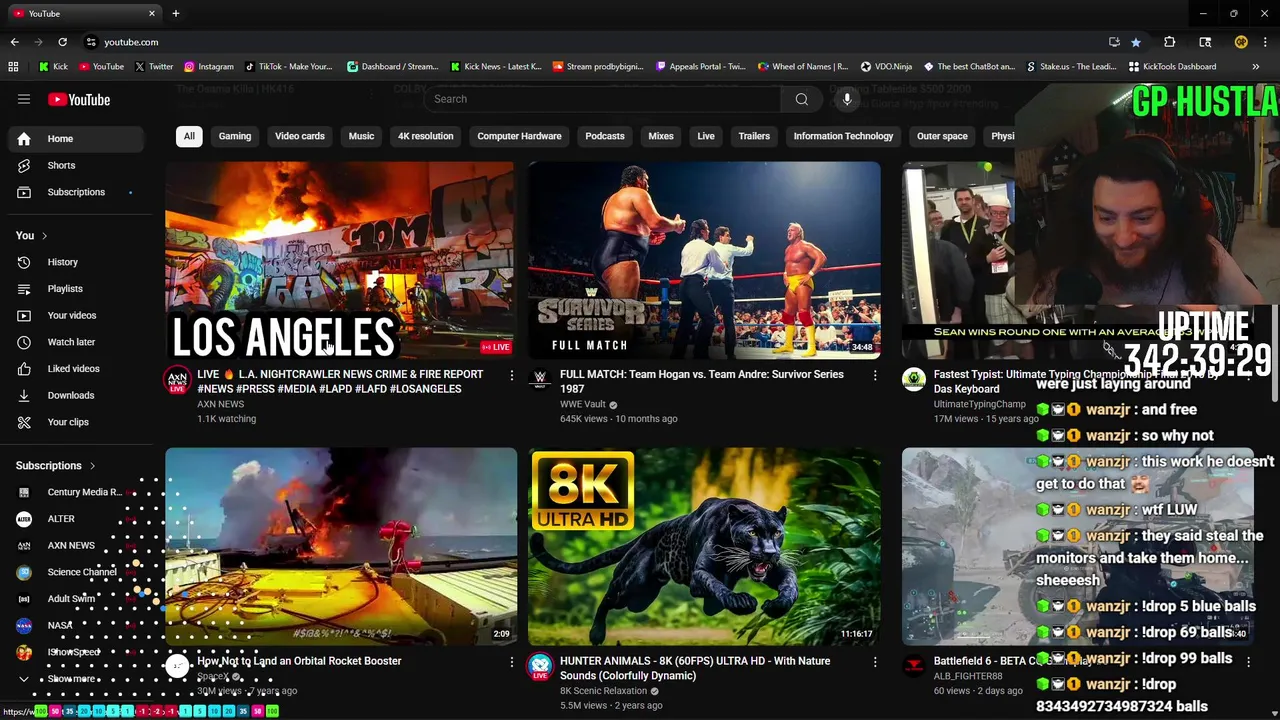Click the bookmark star in address bar
This screenshot has width=1280, height=720.
click(x=1136, y=42)
